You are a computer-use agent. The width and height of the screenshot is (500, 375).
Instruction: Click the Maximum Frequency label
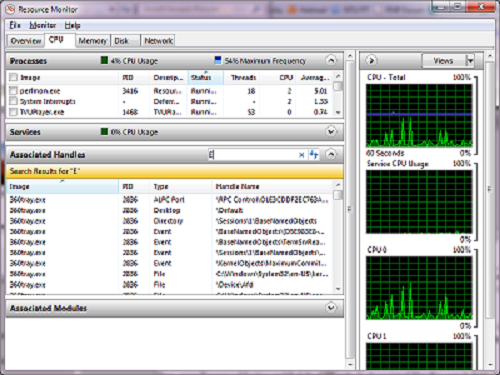pyautogui.click(x=265, y=61)
